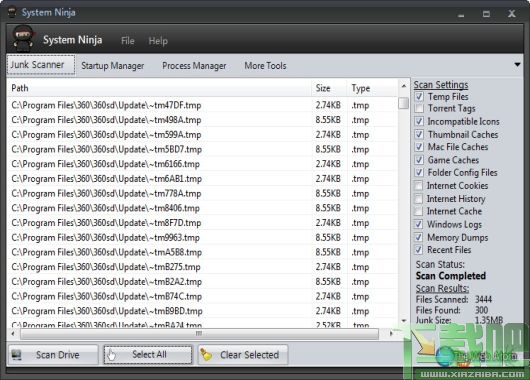This screenshot has height=380, width=530.
Task: Click the horizontal scroll left arrow
Action: coord(13,334)
